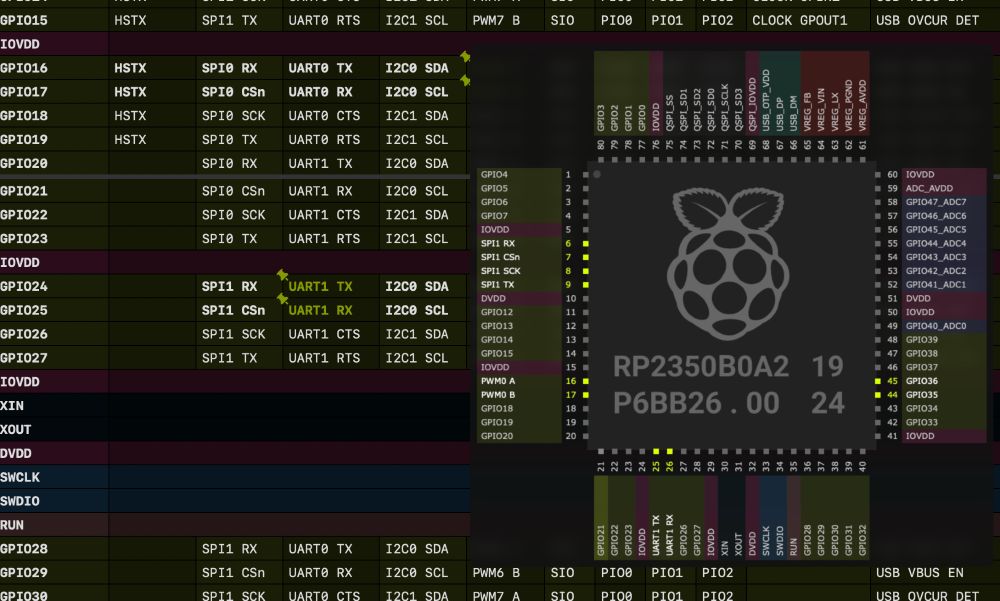Click chip pin 44 label GPIO35

(922, 395)
